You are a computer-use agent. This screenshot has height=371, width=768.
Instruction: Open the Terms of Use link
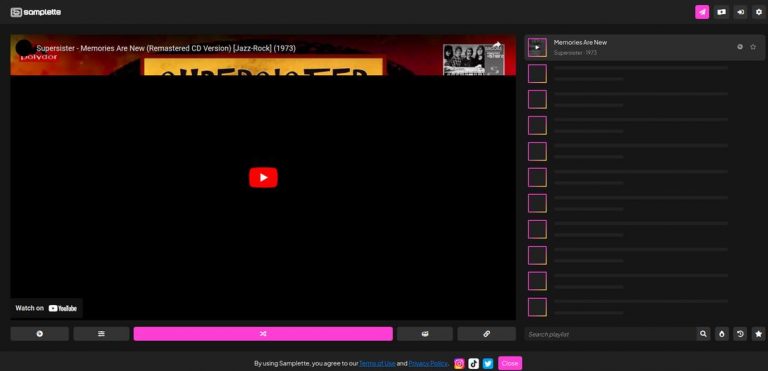coord(377,364)
